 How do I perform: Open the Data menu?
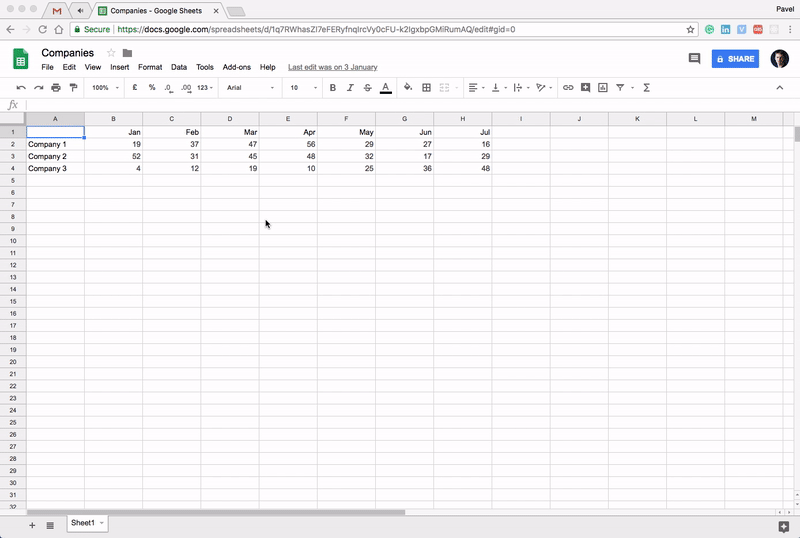(179, 67)
